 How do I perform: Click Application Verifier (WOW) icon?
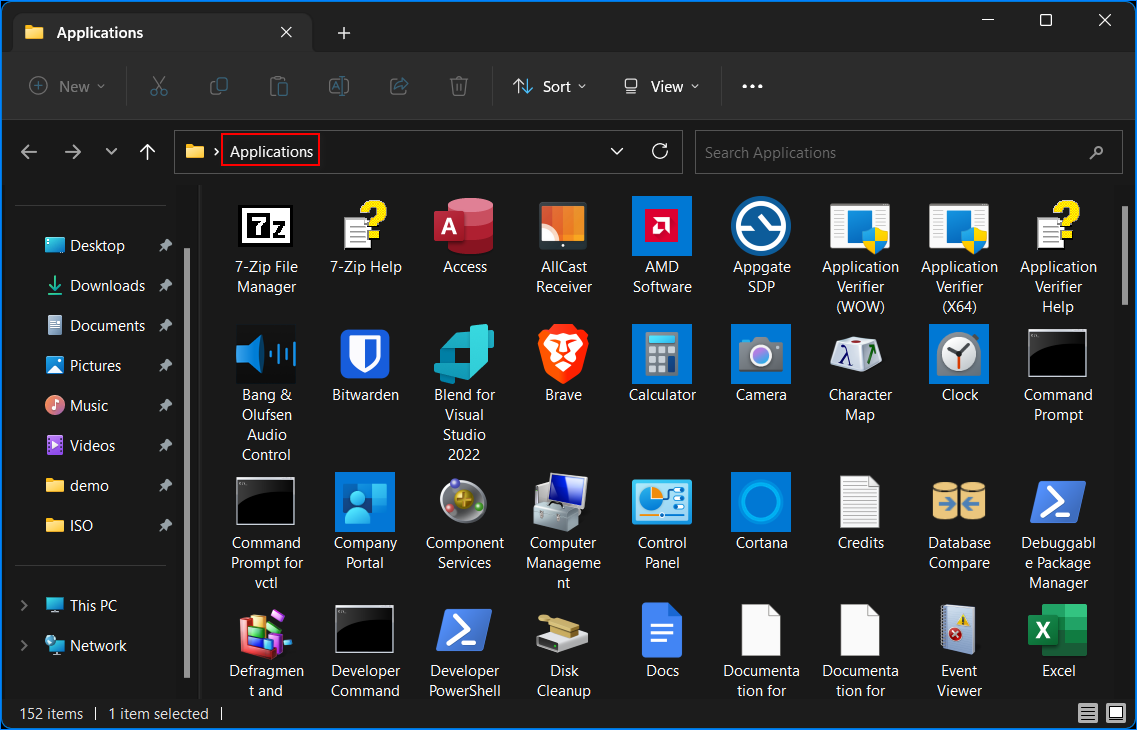click(860, 226)
